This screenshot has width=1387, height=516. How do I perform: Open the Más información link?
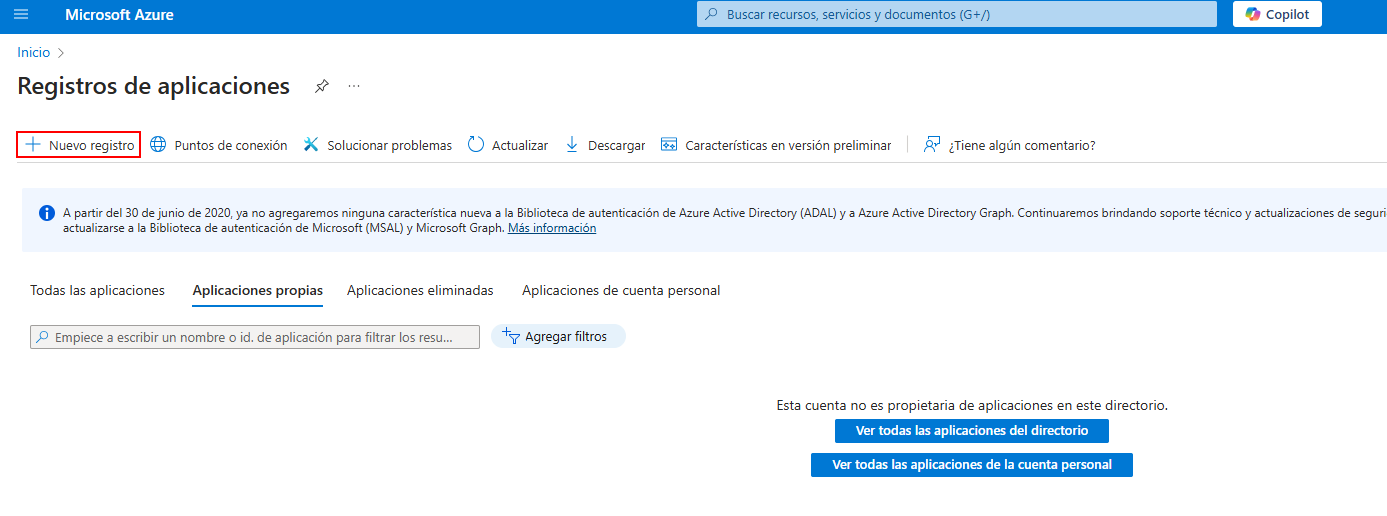pos(552,228)
